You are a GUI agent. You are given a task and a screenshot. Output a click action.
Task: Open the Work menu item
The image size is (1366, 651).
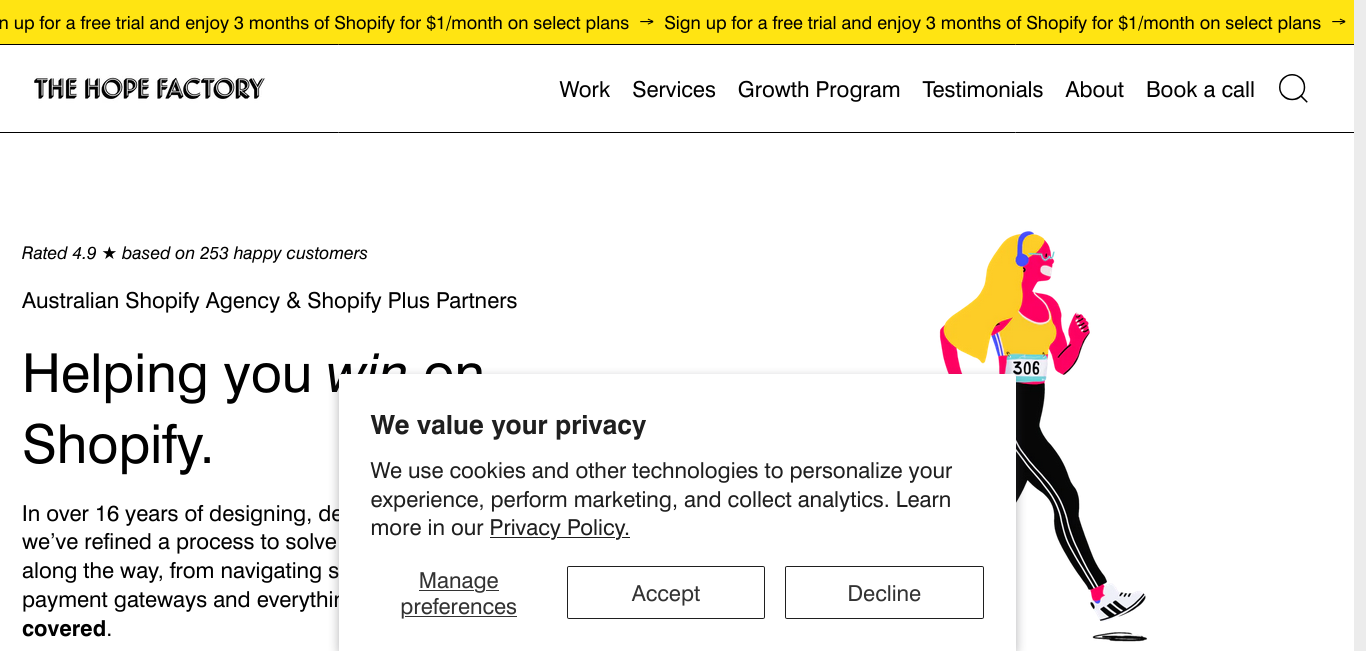[x=584, y=89]
